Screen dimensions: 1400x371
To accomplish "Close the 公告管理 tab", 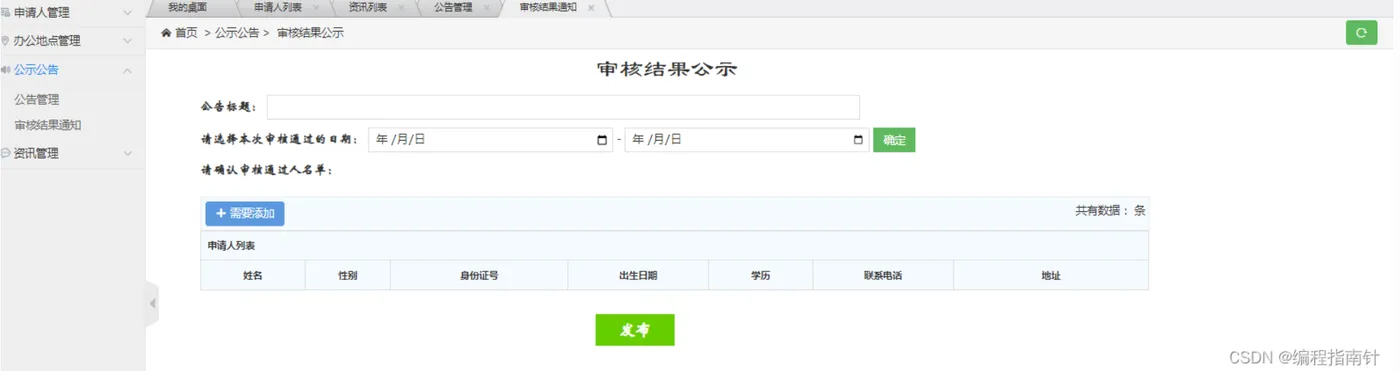I will 487,7.
